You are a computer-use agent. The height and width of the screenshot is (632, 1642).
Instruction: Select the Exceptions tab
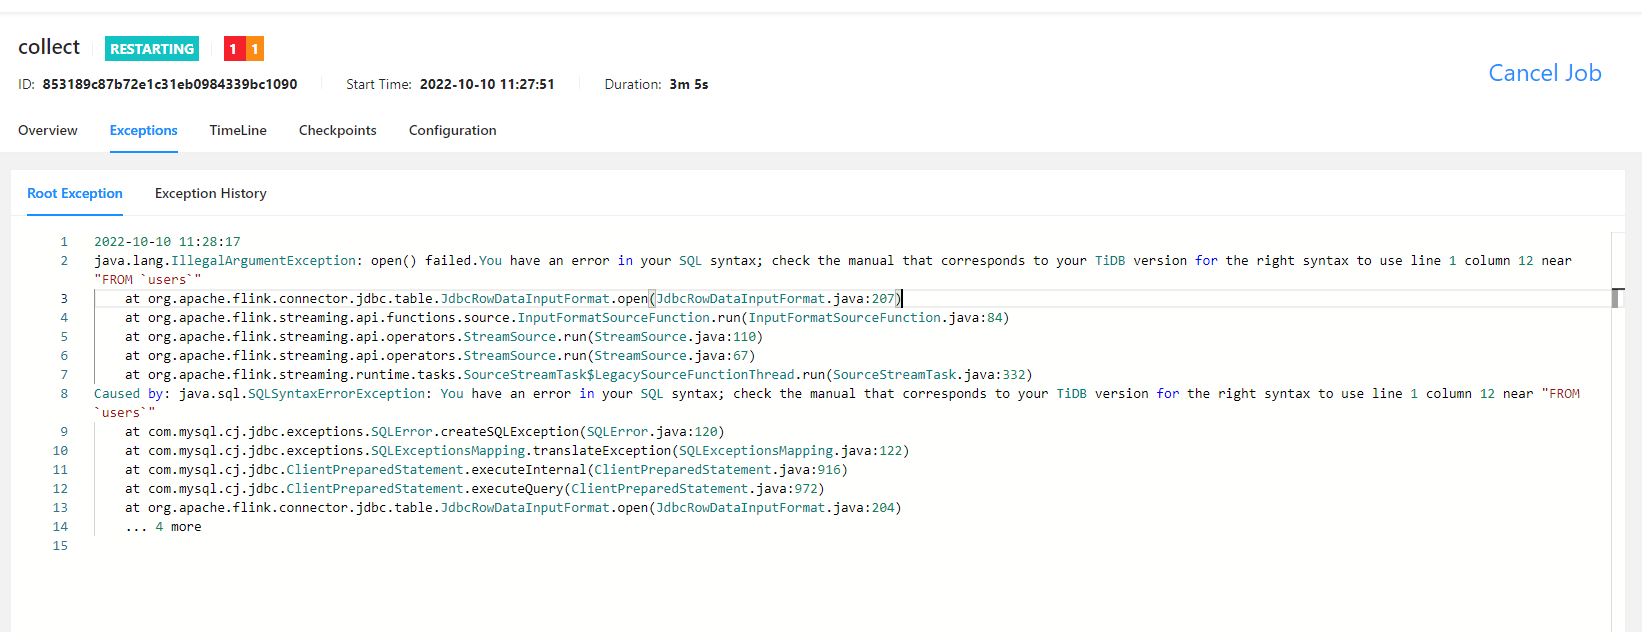(x=143, y=130)
